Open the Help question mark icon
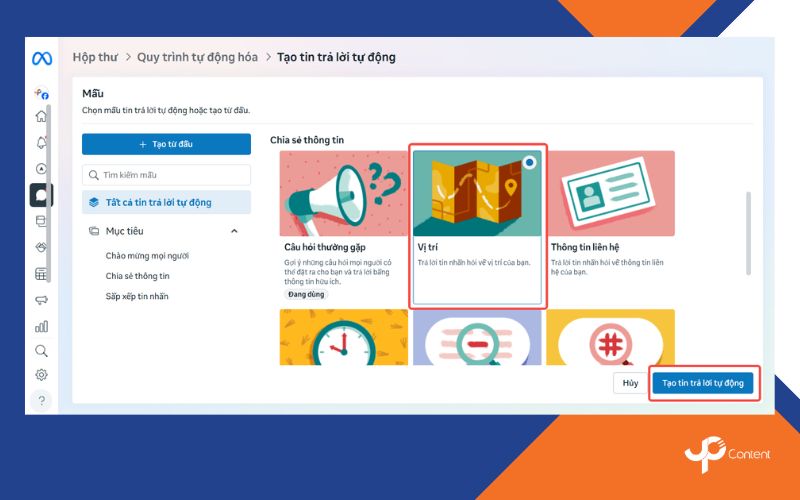This screenshot has width=800, height=500. click(41, 400)
